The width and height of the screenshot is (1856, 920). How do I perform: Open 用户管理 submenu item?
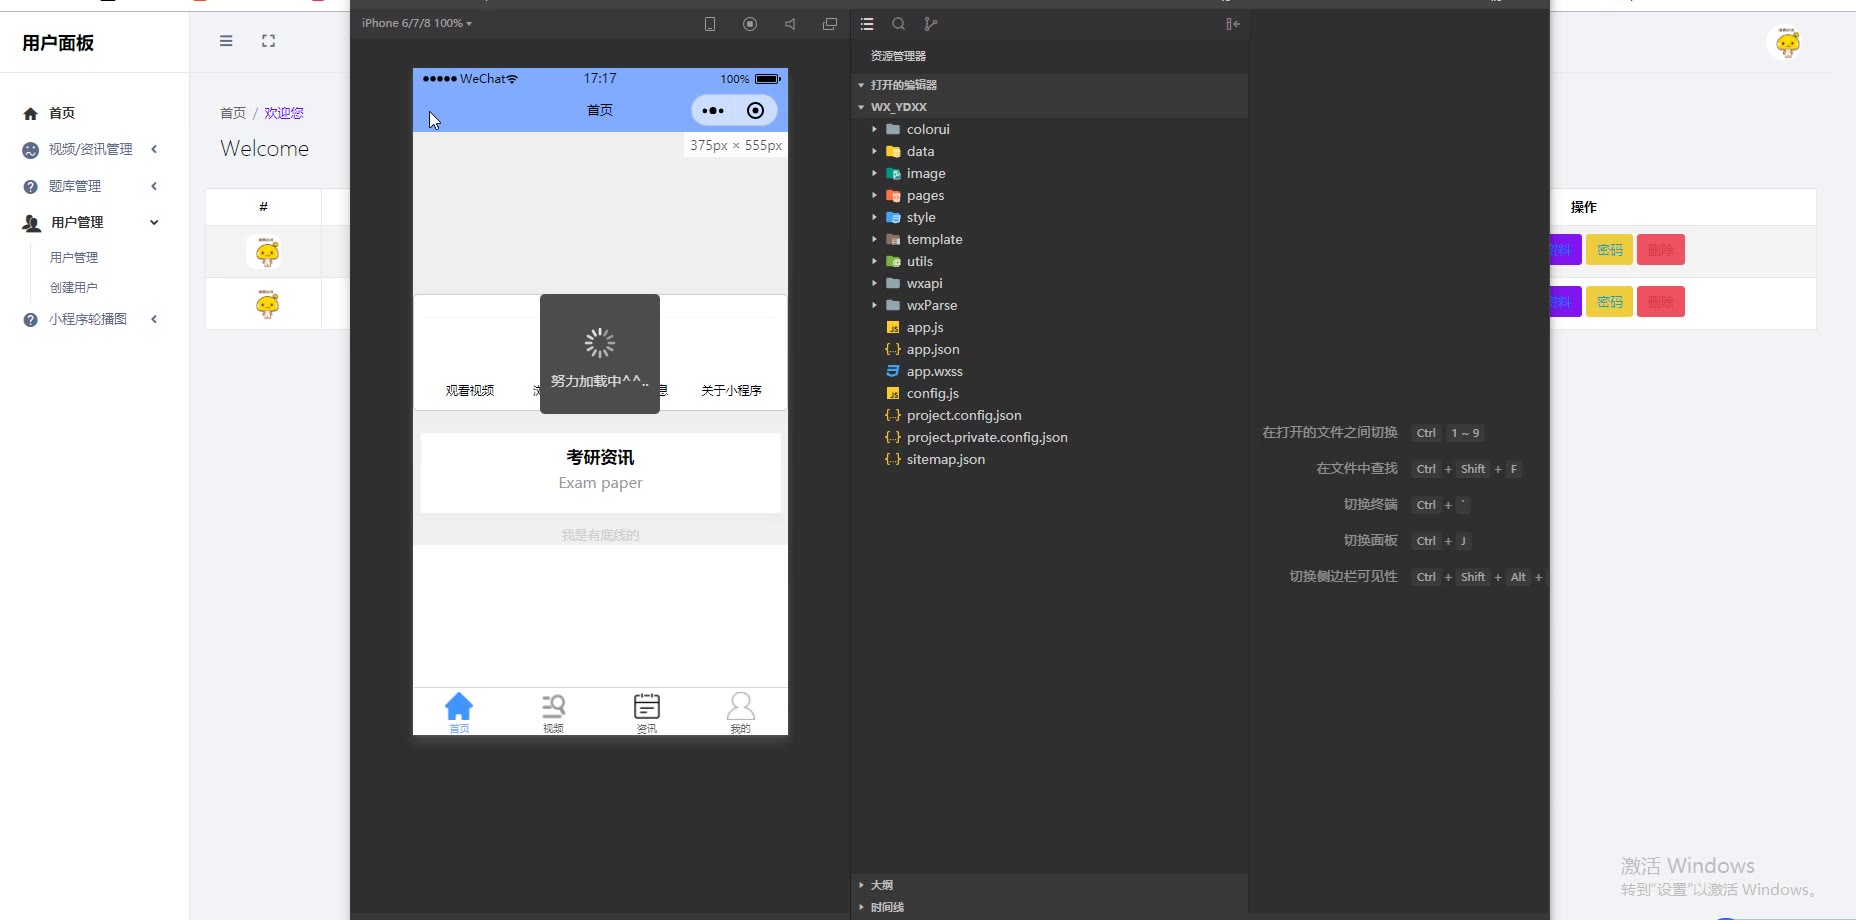(74, 258)
